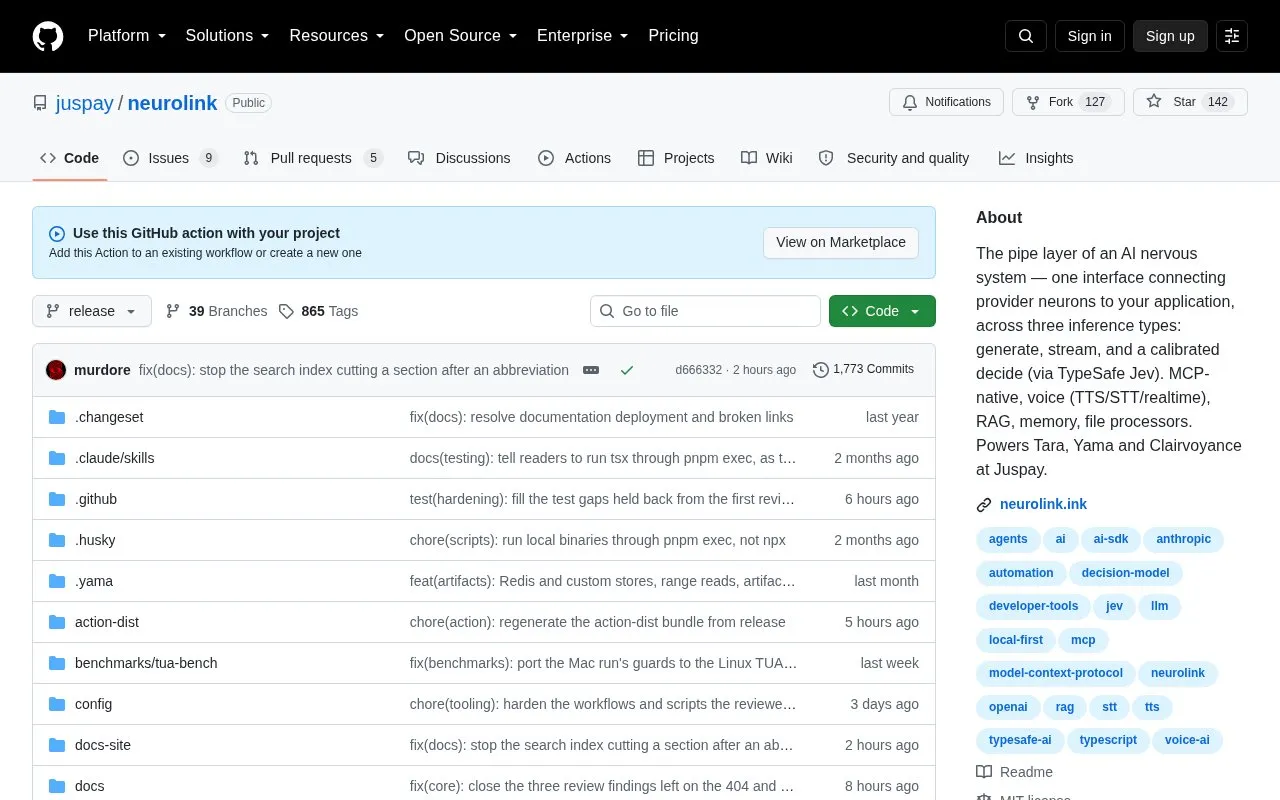1280x800 pixels.
Task: Open the neurolink.ink website link
Action: [x=1043, y=505]
